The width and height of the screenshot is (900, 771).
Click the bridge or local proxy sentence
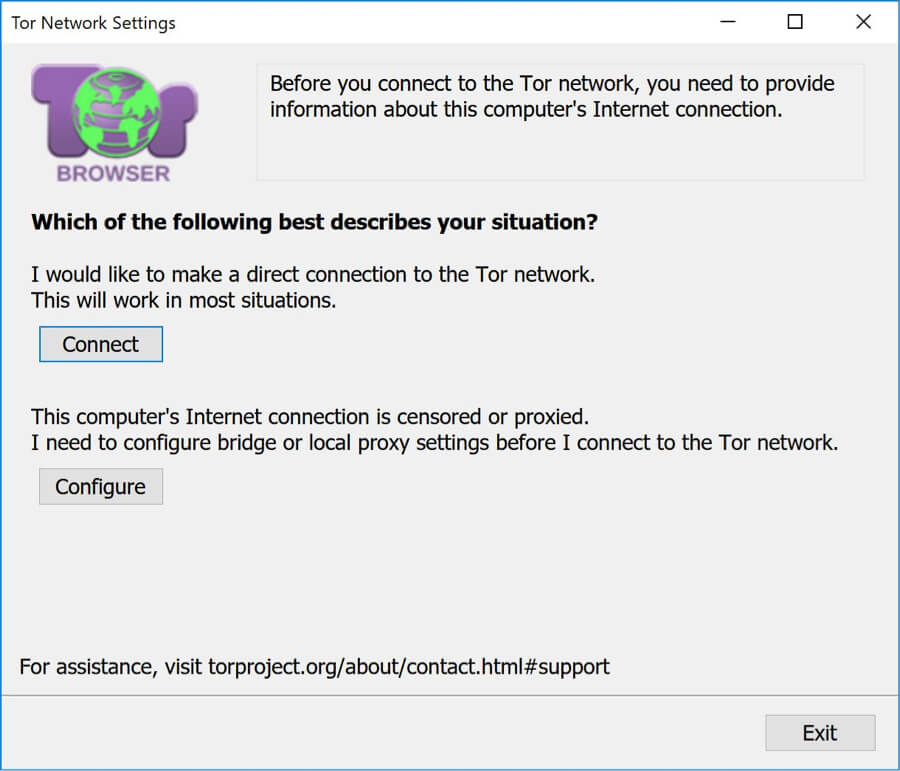point(435,443)
